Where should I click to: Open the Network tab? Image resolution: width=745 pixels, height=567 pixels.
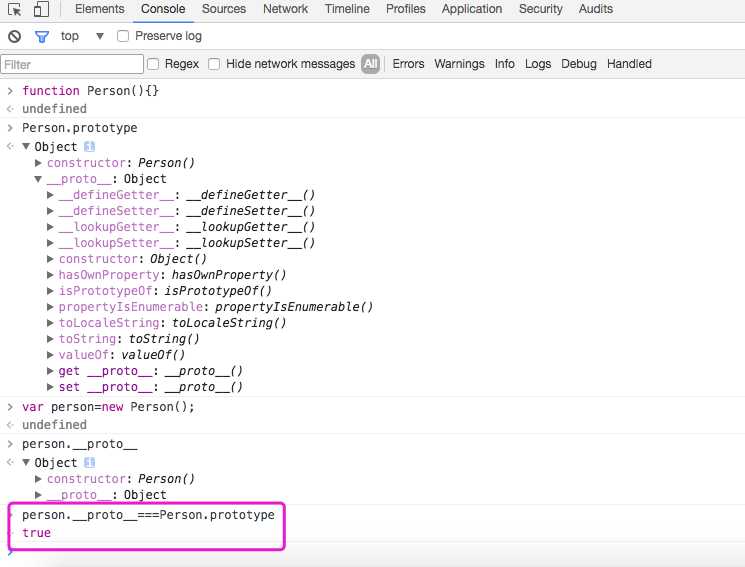point(285,9)
